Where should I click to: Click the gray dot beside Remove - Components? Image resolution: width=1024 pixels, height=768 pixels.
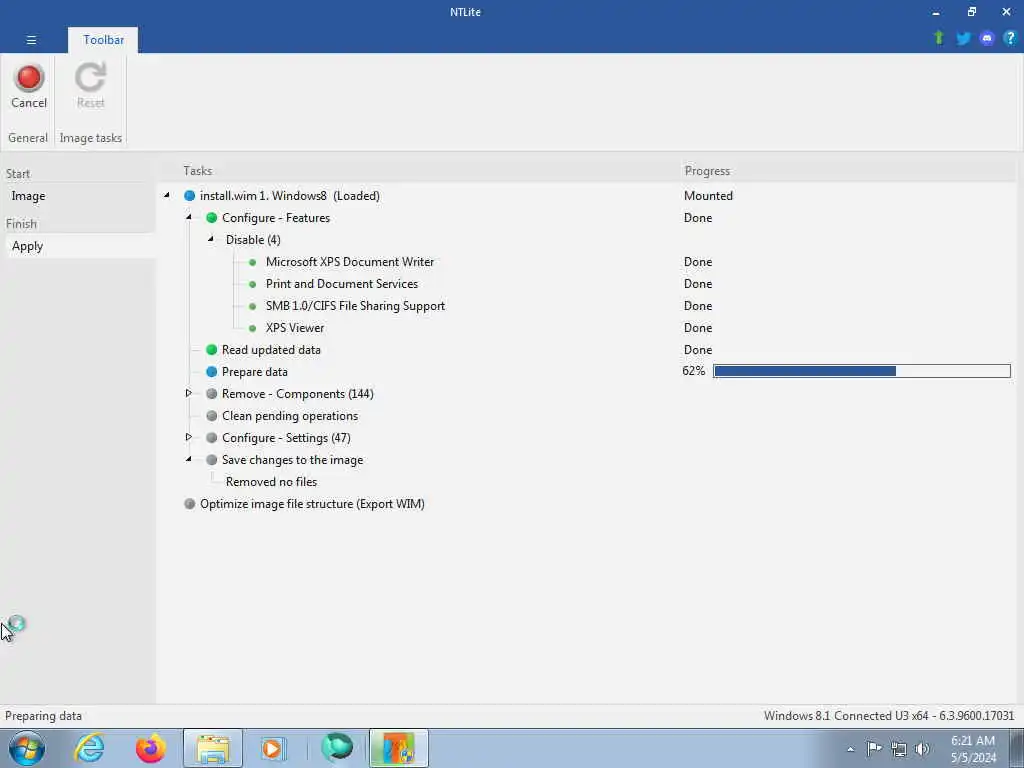[212, 394]
